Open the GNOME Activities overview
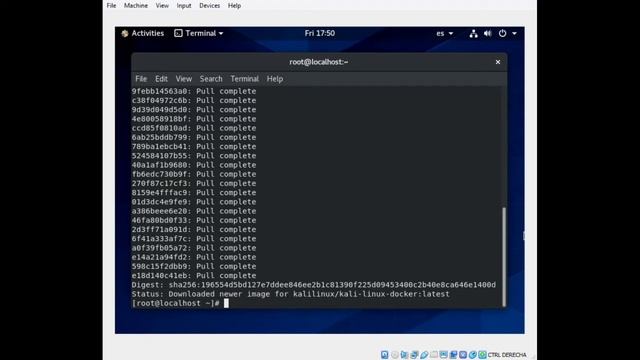Screen dimensions: 640x360 (x=143, y=33)
